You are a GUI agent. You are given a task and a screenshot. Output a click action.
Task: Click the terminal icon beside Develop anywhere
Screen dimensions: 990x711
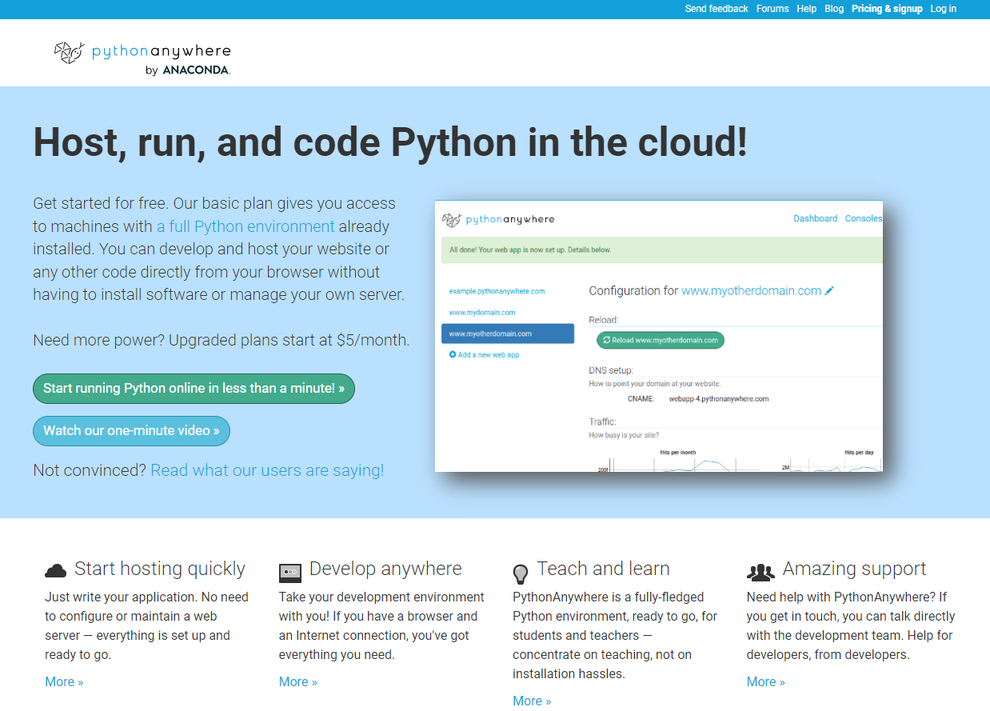[290, 572]
